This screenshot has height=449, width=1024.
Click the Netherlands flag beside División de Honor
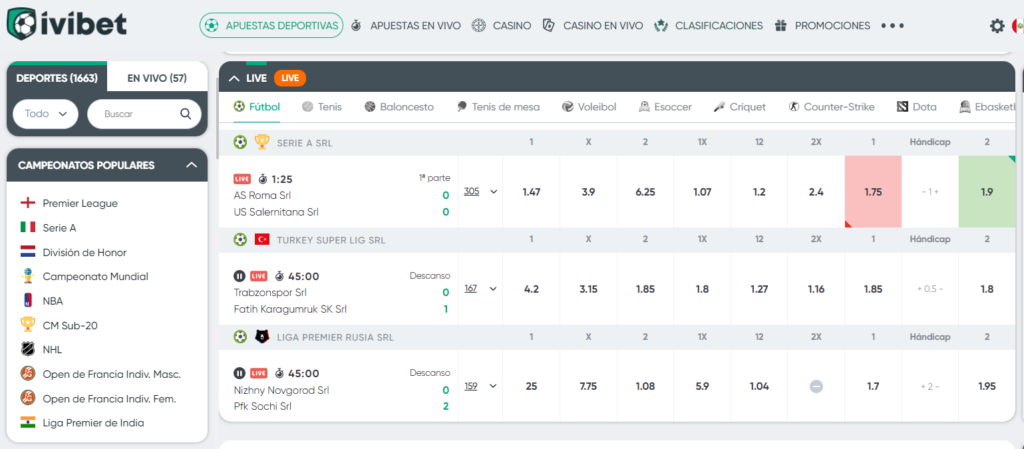pos(27,252)
